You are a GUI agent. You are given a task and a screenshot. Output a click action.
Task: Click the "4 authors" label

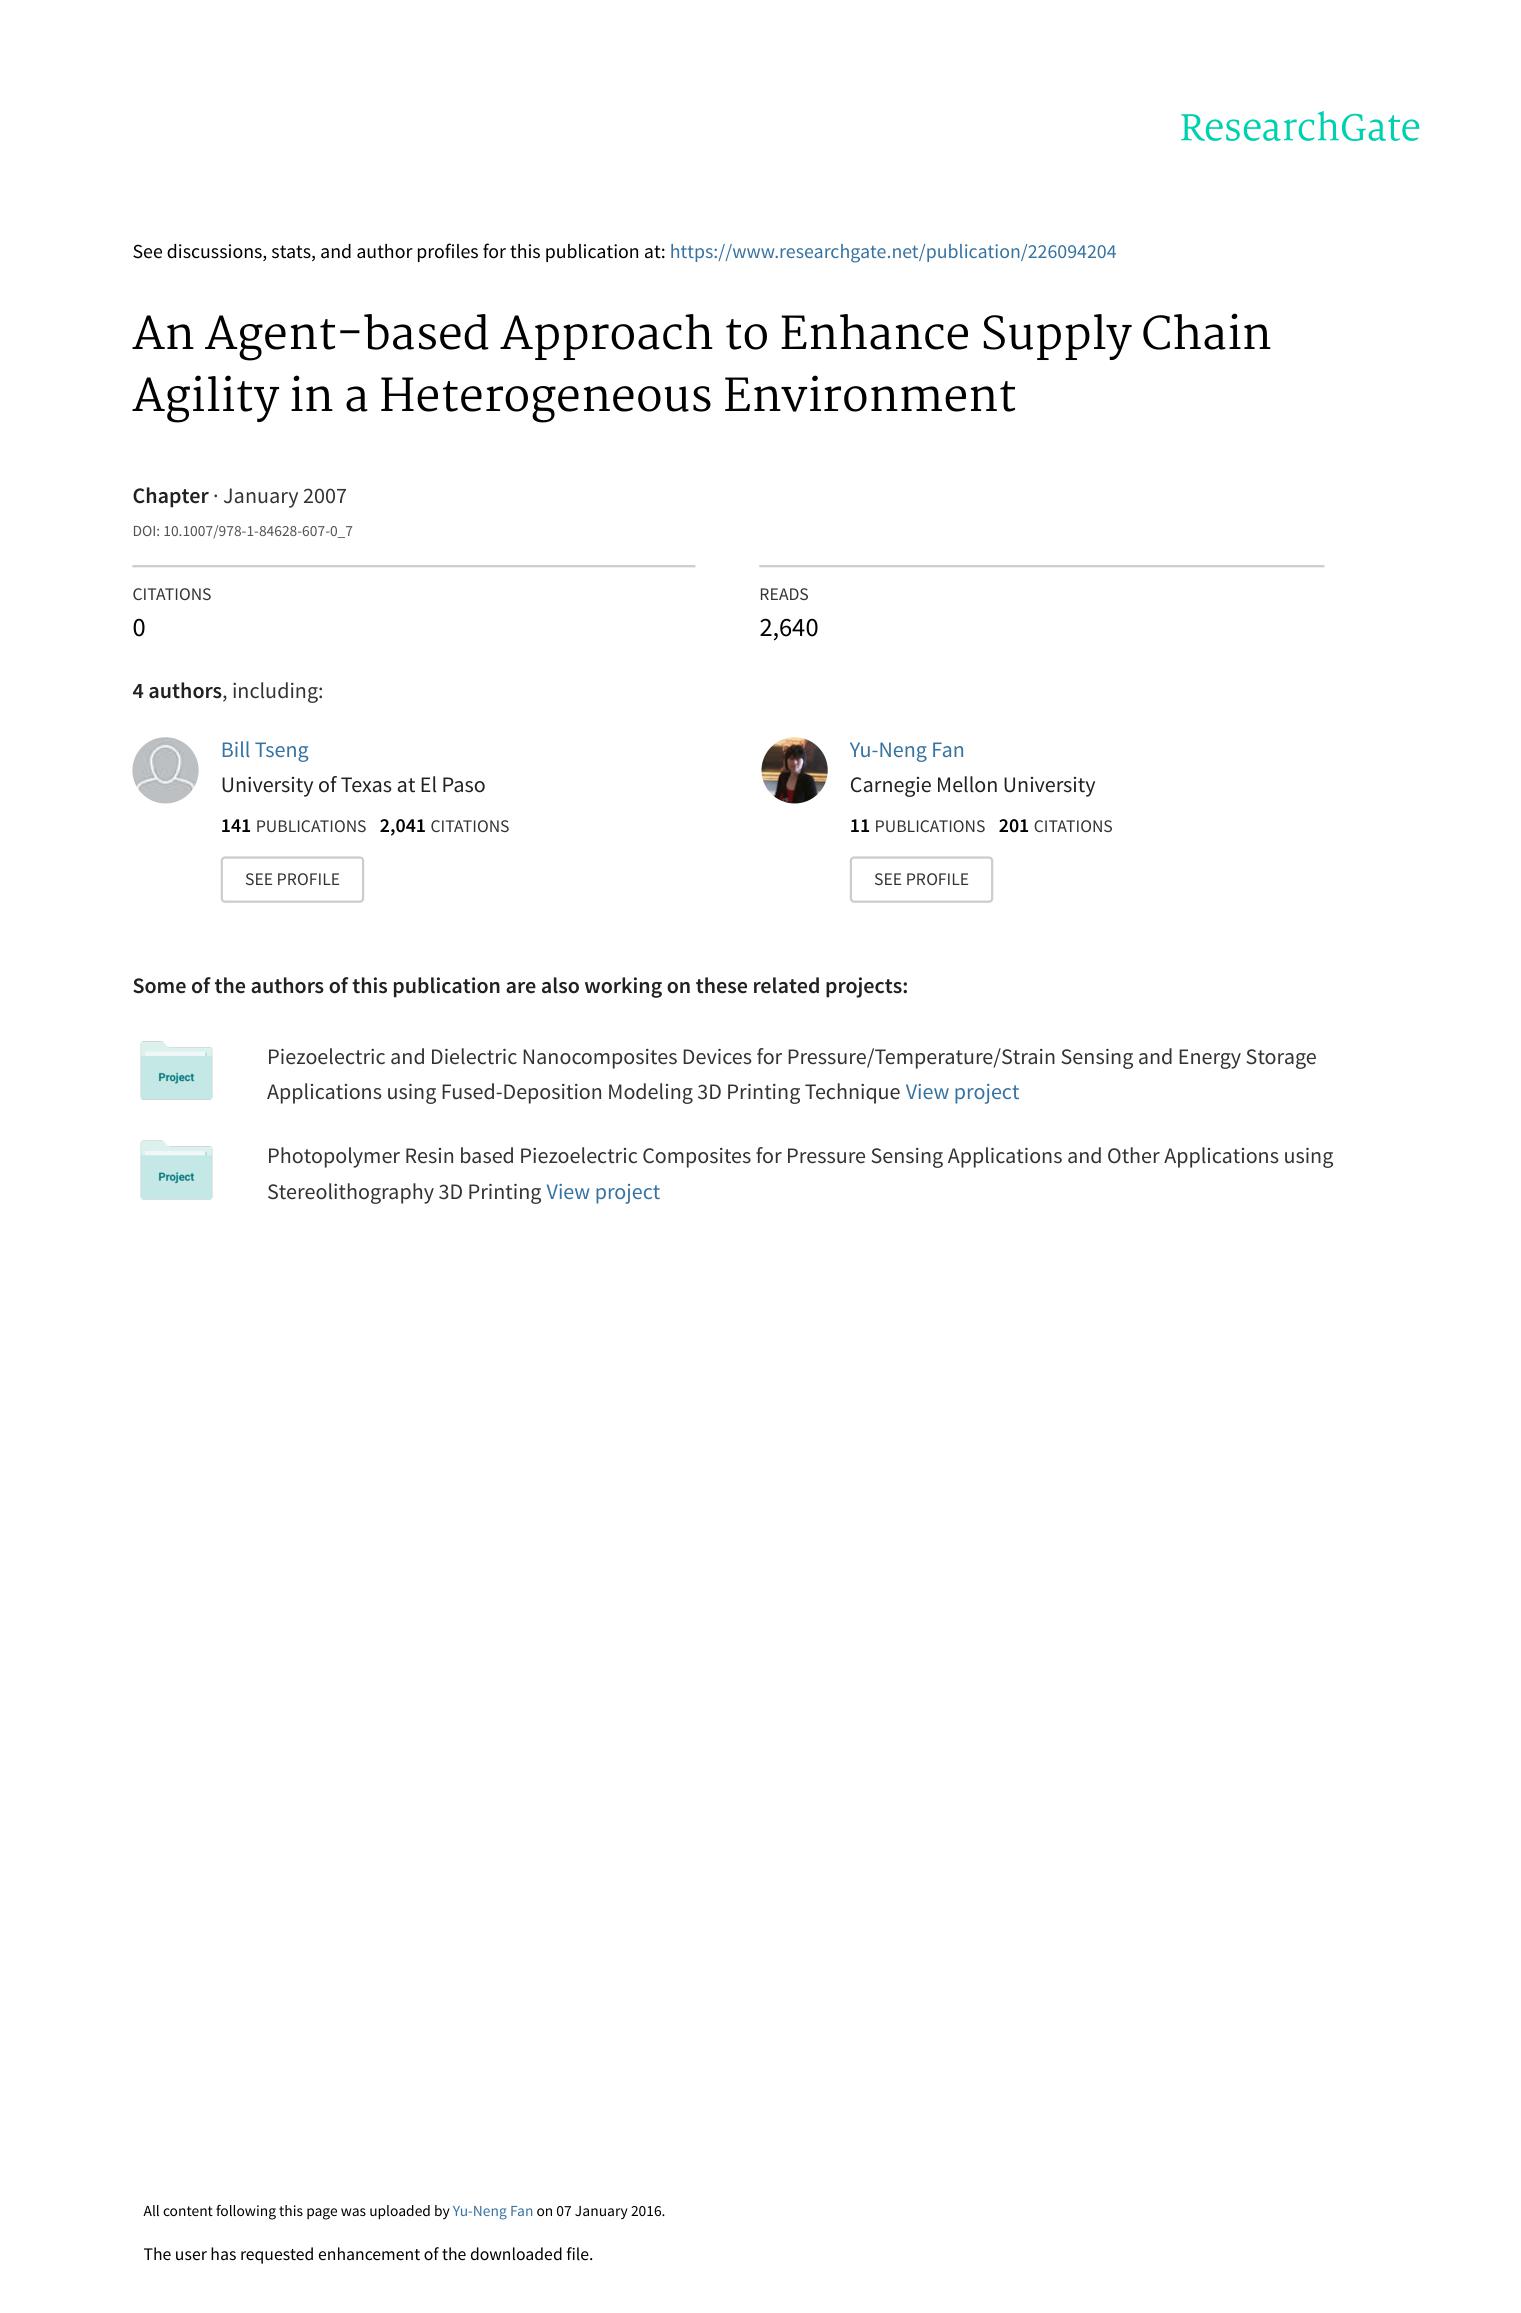[x=177, y=691]
